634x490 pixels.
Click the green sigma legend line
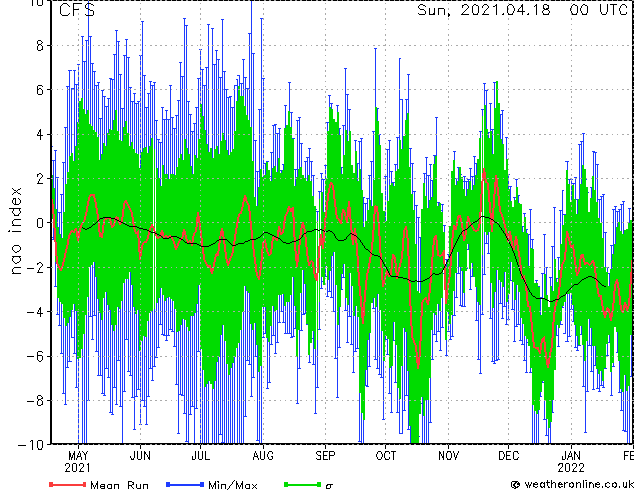point(302,484)
